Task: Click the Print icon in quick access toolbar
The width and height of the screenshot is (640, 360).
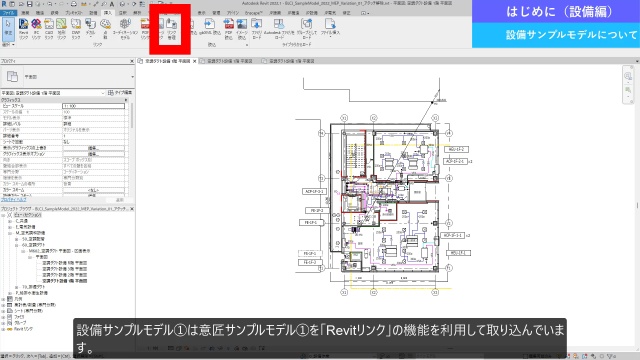Action: pyautogui.click(x=73, y=4)
